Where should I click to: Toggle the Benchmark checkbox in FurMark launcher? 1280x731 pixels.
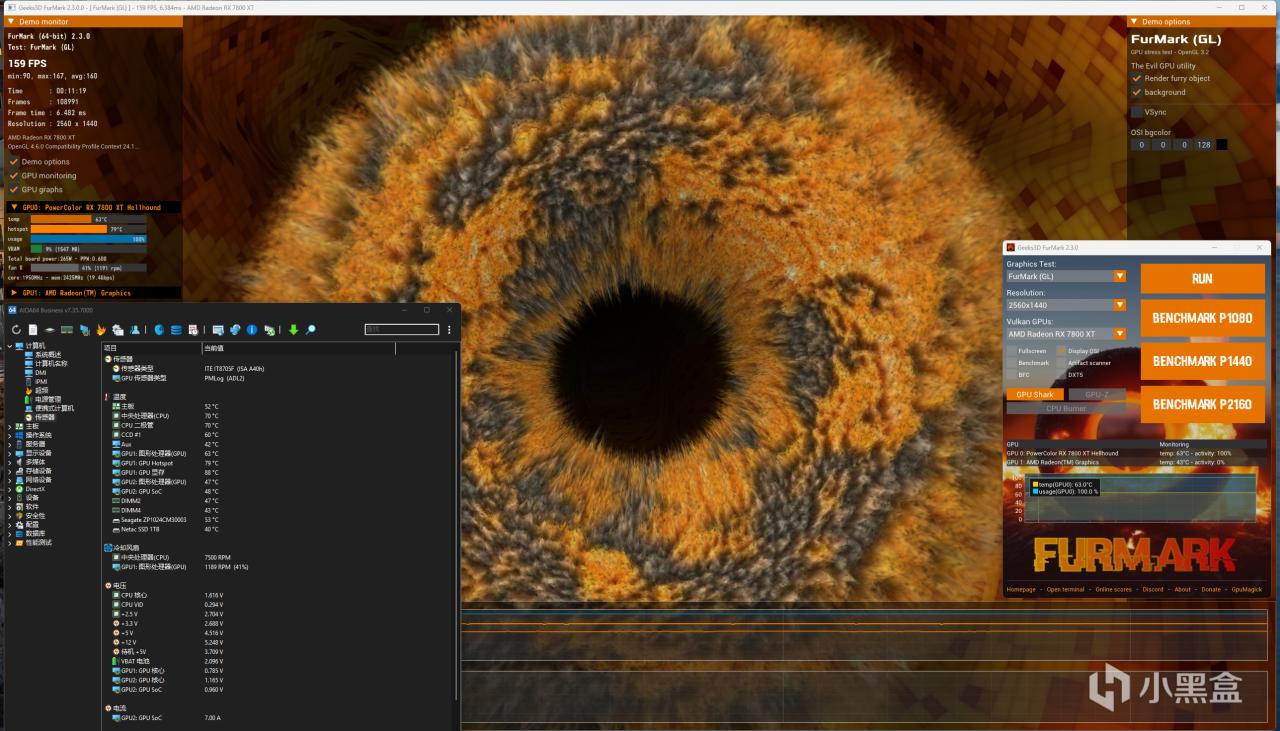coord(1011,363)
